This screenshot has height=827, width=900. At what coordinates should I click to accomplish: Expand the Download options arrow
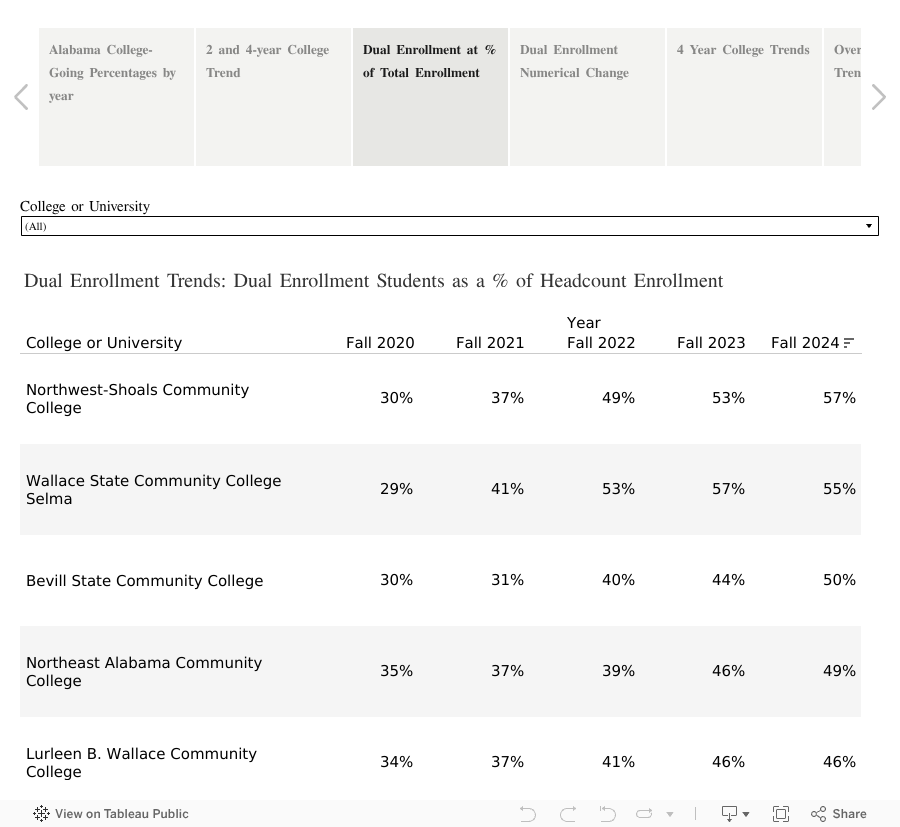(x=746, y=814)
